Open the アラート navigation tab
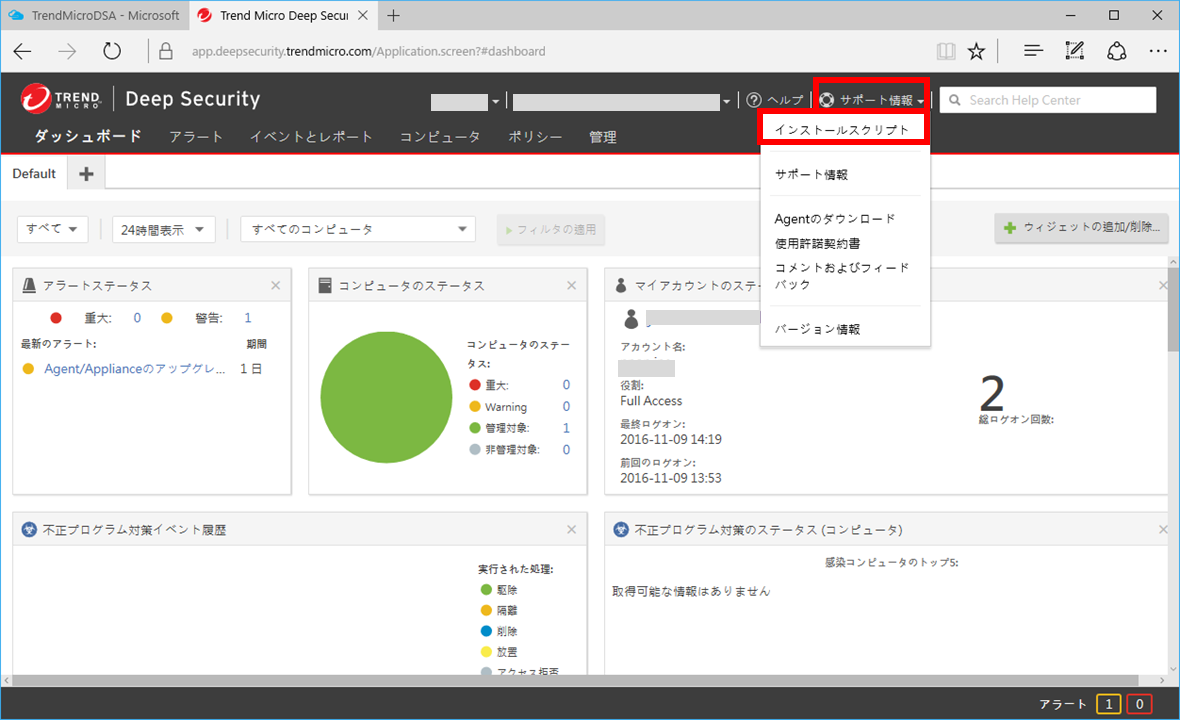1180x720 pixels. point(196,137)
